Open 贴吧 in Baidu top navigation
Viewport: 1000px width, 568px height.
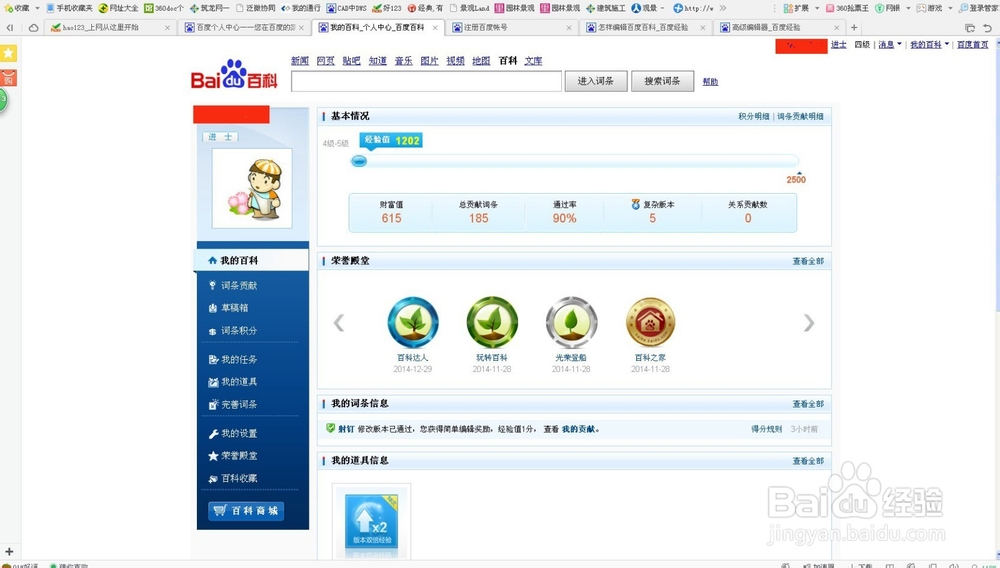pos(351,61)
